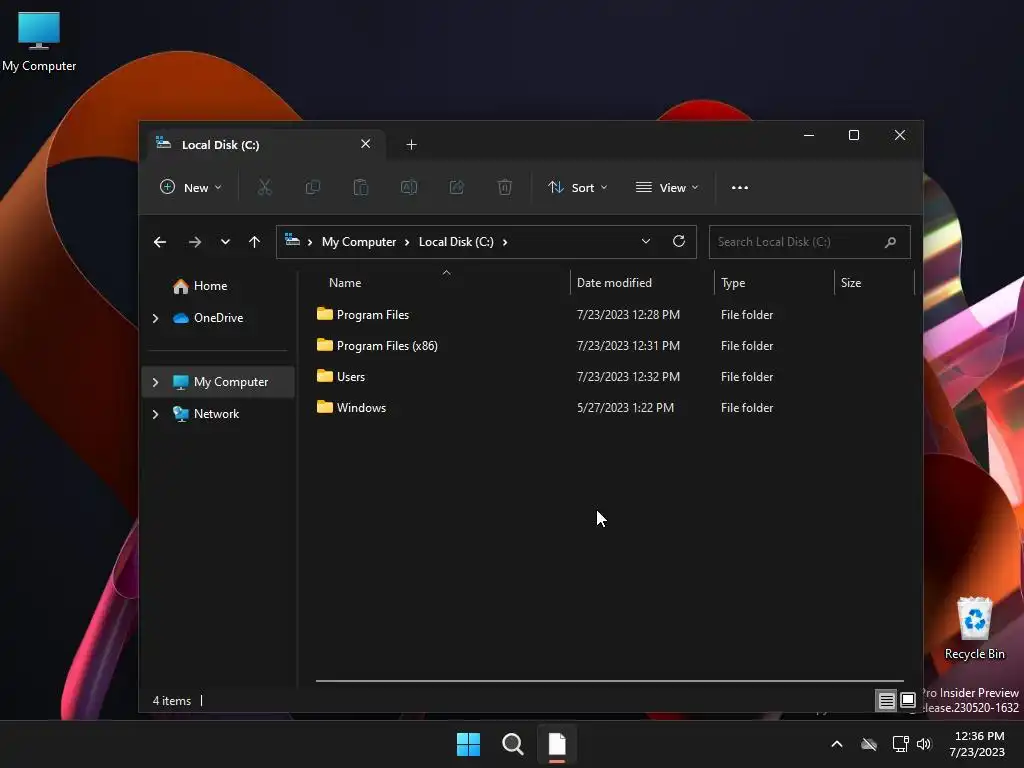Open the Windows Start button
Viewport: 1024px width, 768px height.
(468, 744)
